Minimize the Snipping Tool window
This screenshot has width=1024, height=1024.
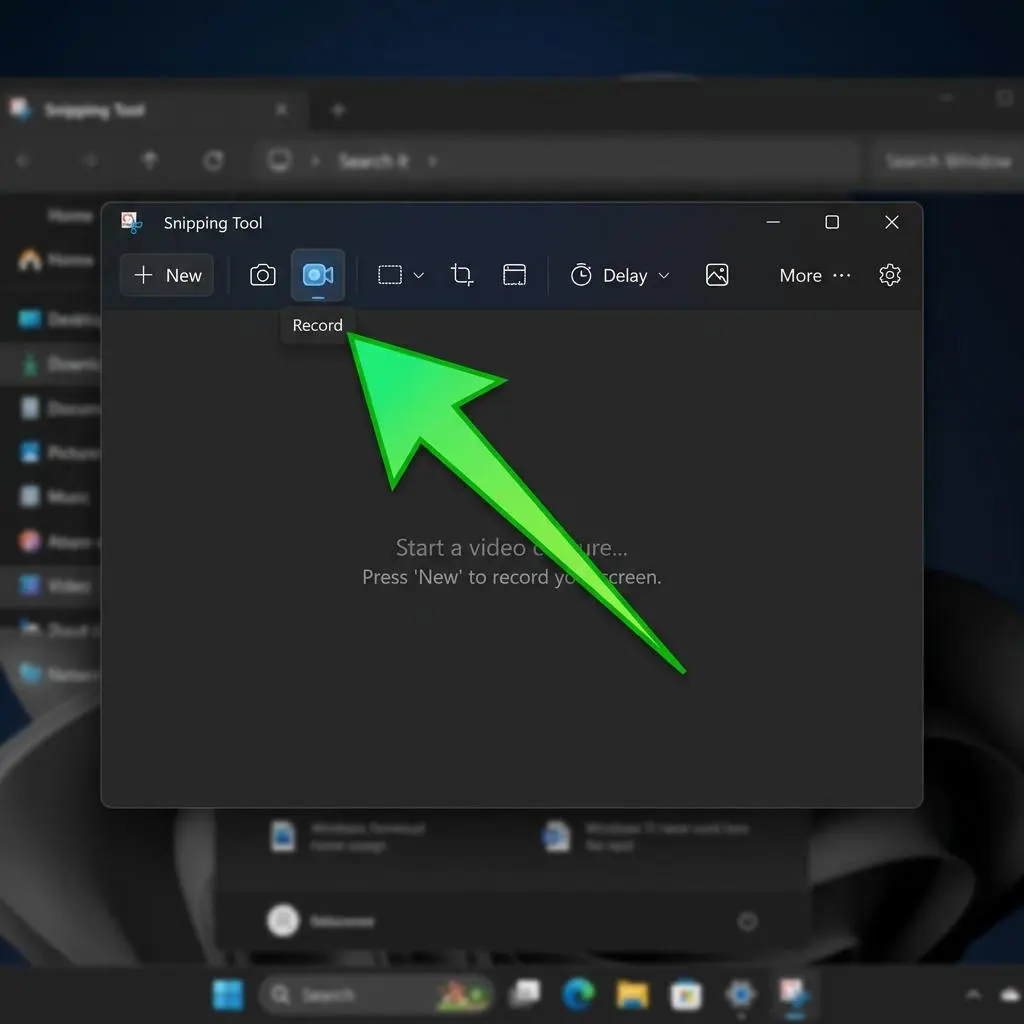pyautogui.click(x=773, y=222)
